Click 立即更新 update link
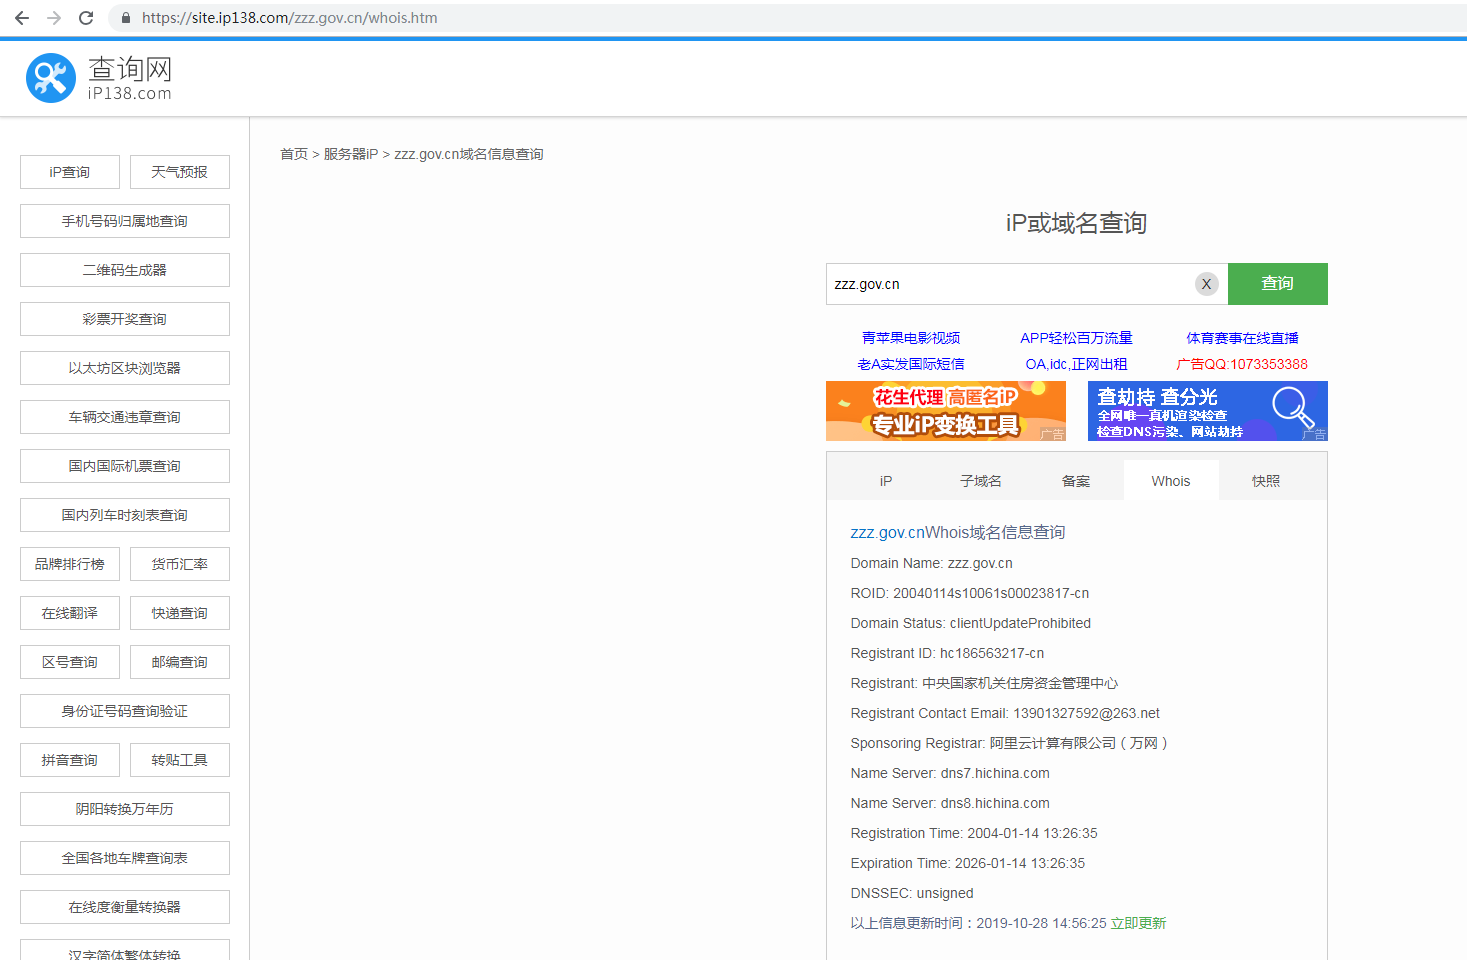The width and height of the screenshot is (1467, 960). tap(1138, 923)
